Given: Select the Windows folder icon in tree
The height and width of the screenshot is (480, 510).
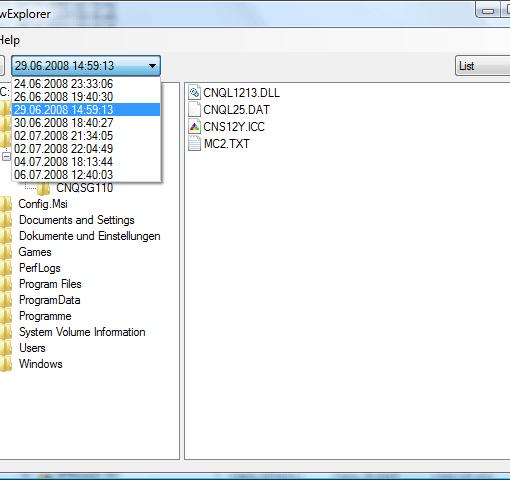Looking at the screenshot, I should (x=6, y=364).
